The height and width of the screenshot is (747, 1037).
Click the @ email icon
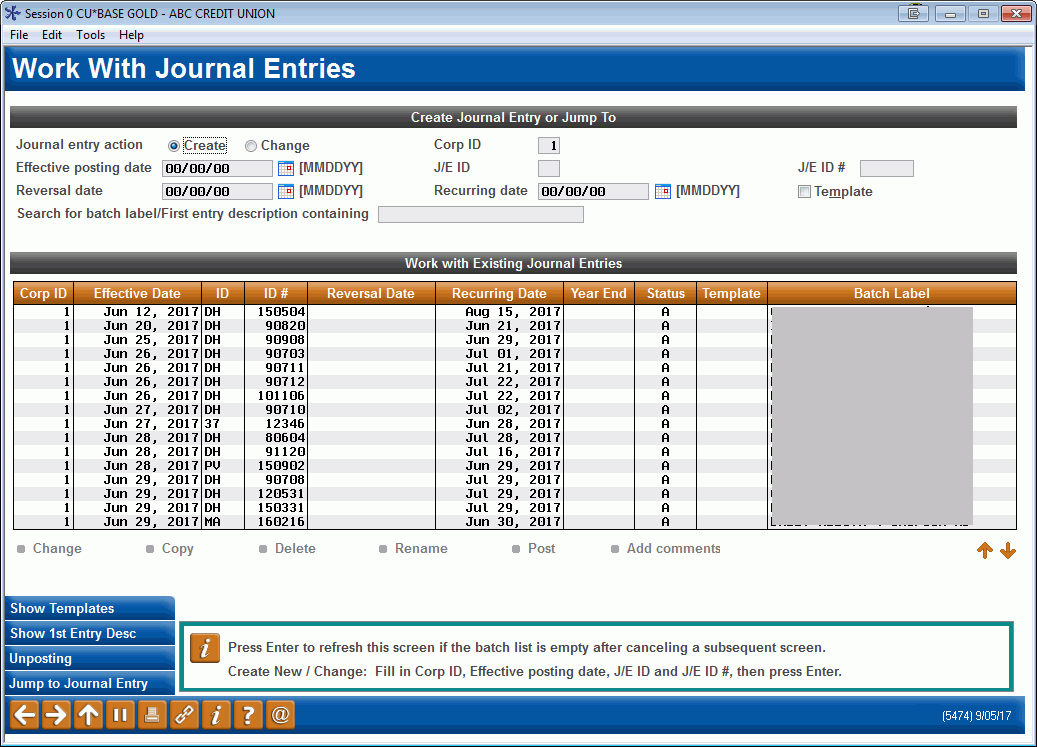pyautogui.click(x=280, y=715)
